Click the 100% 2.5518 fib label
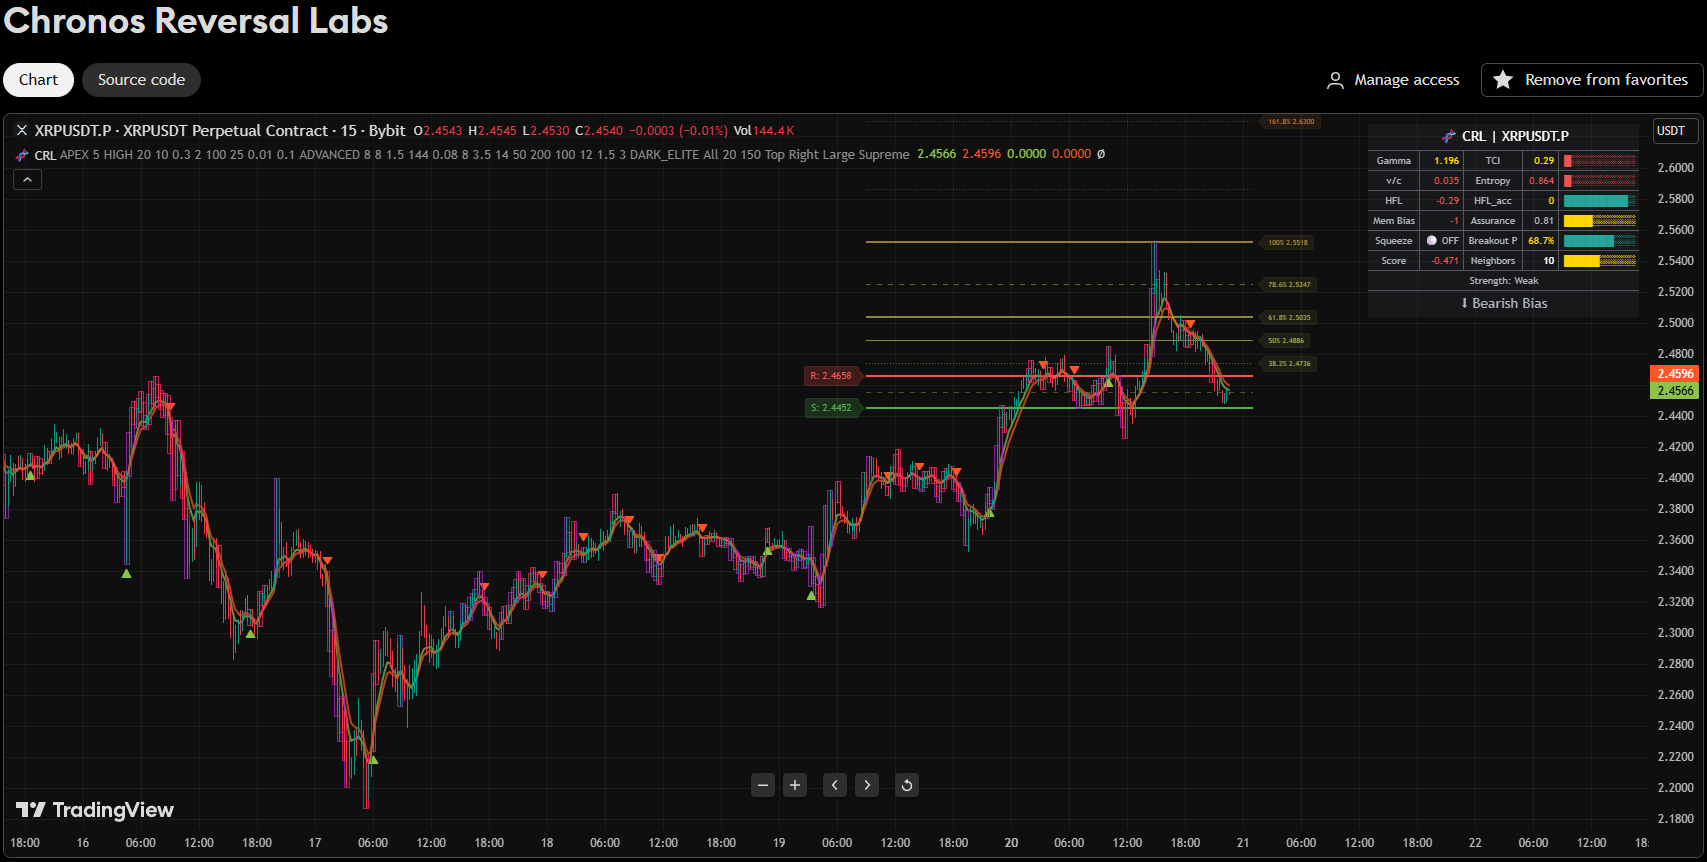This screenshot has height=862, width=1707. pos(1288,242)
